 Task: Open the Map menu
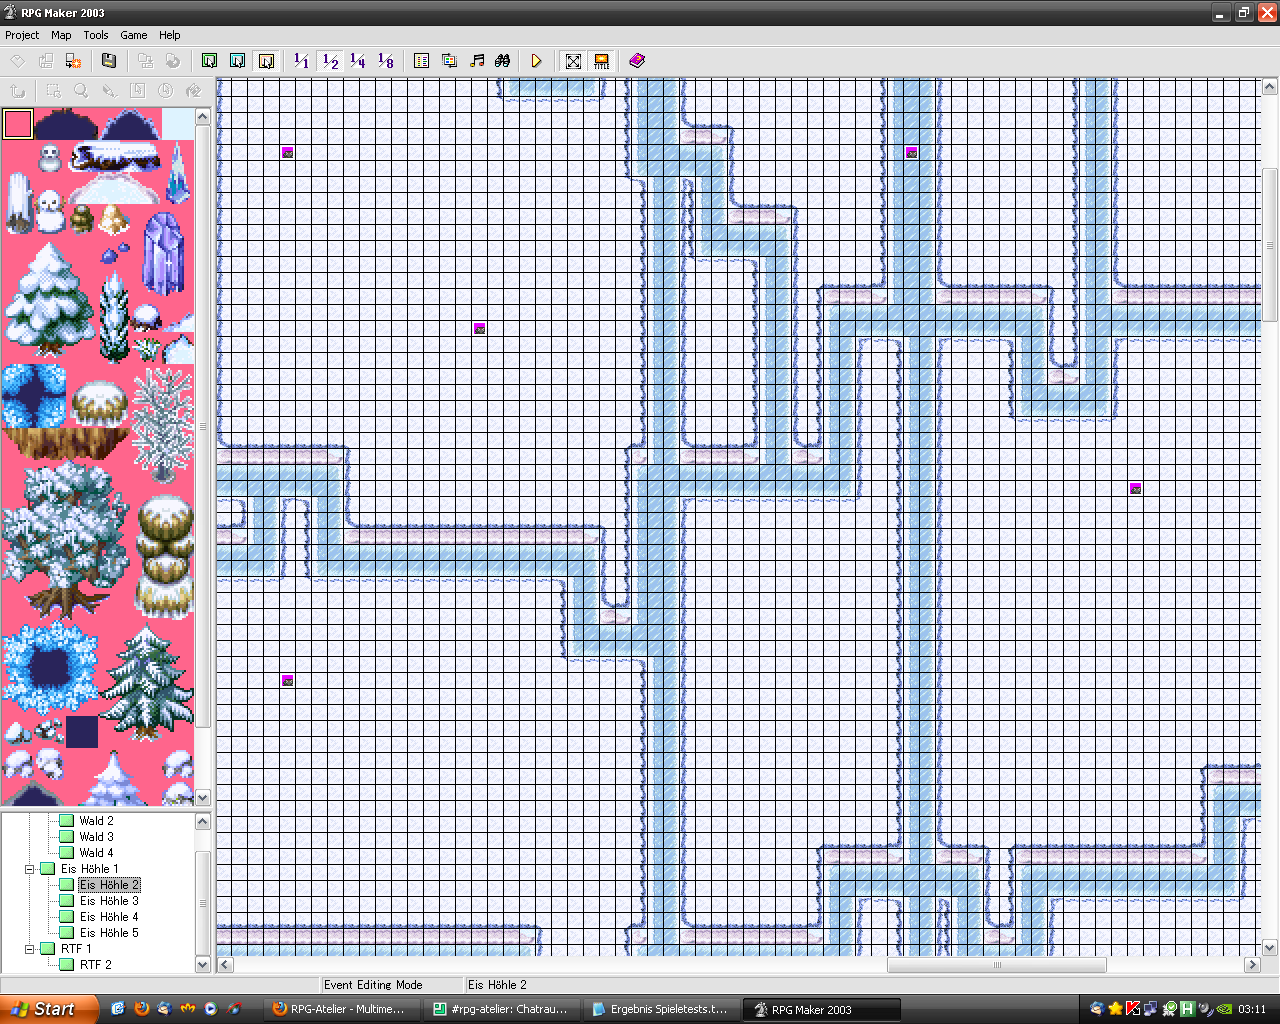click(x=61, y=35)
